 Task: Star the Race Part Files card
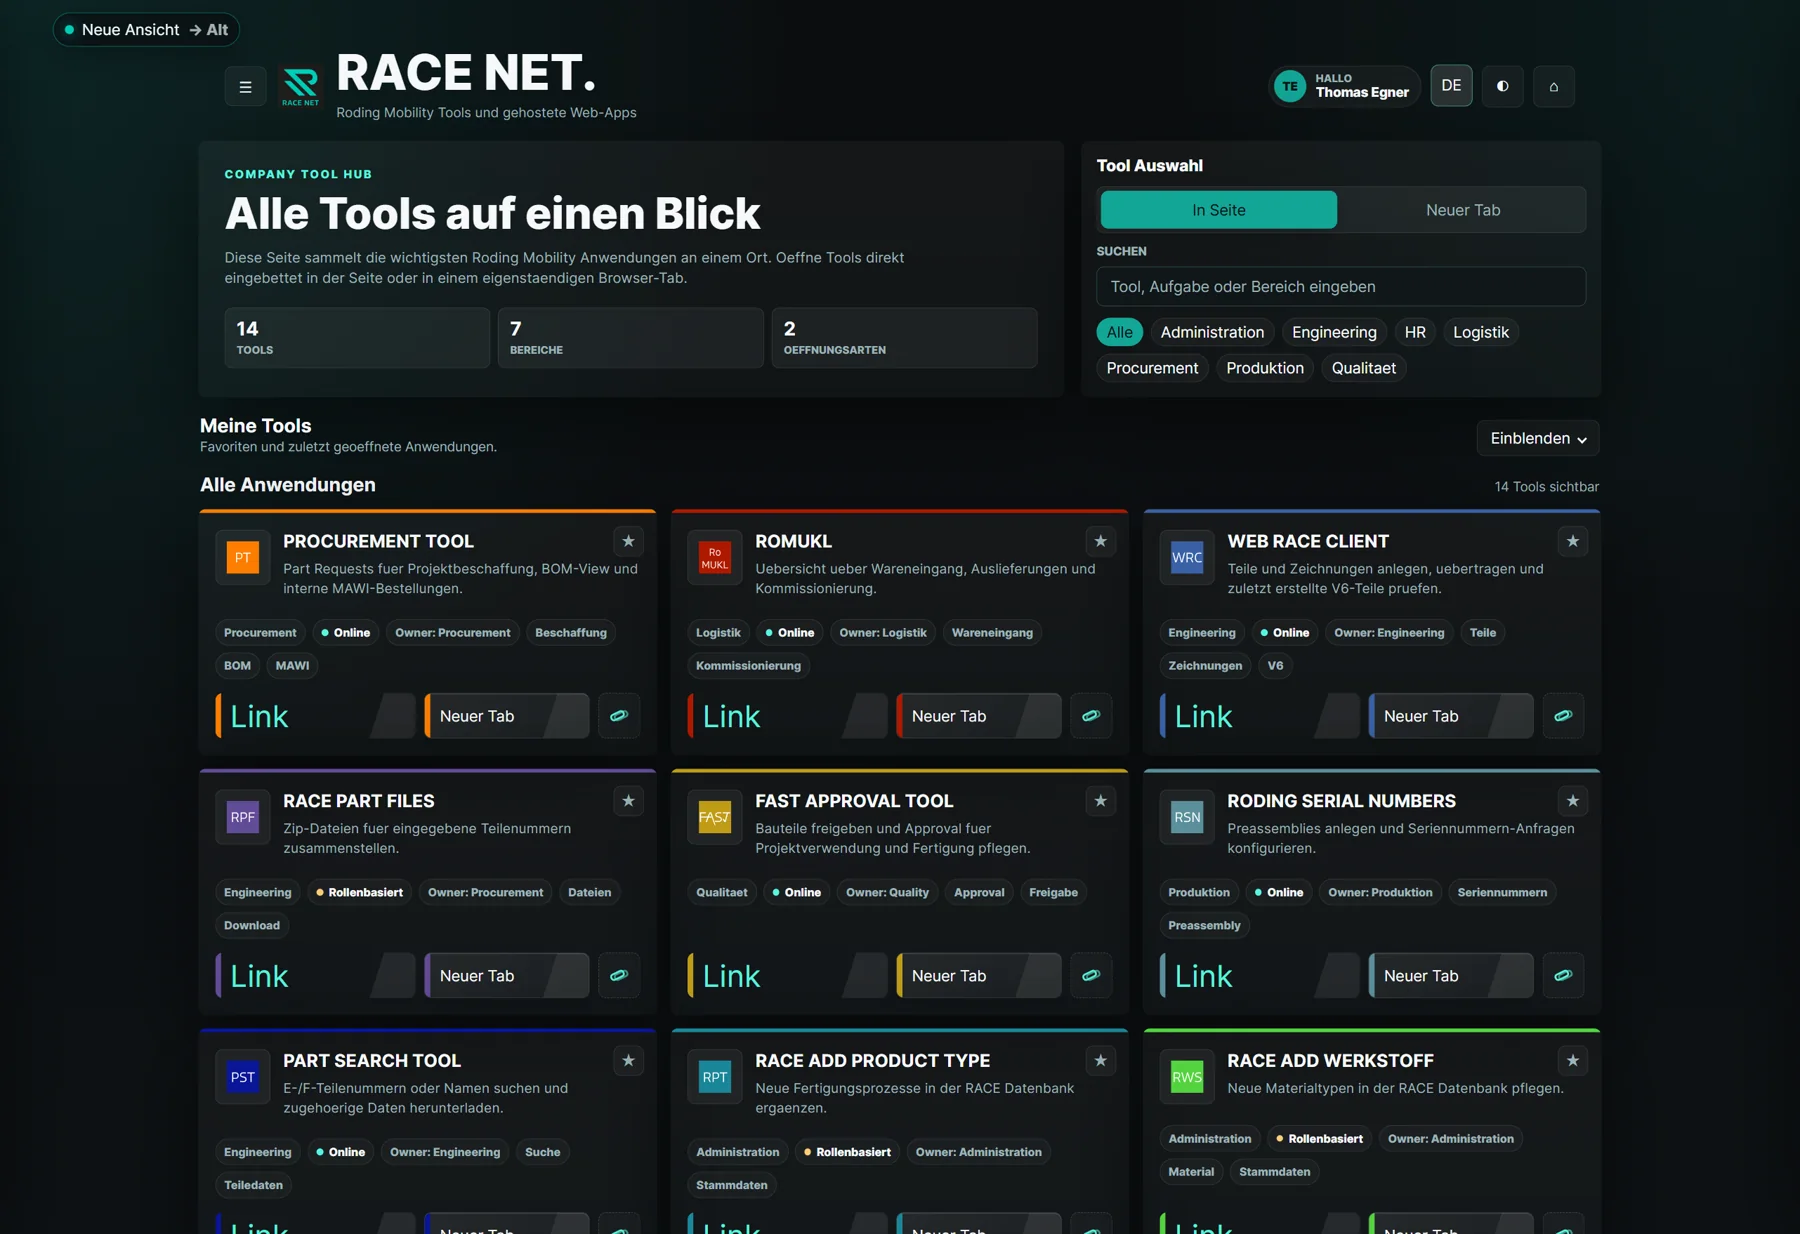point(628,801)
